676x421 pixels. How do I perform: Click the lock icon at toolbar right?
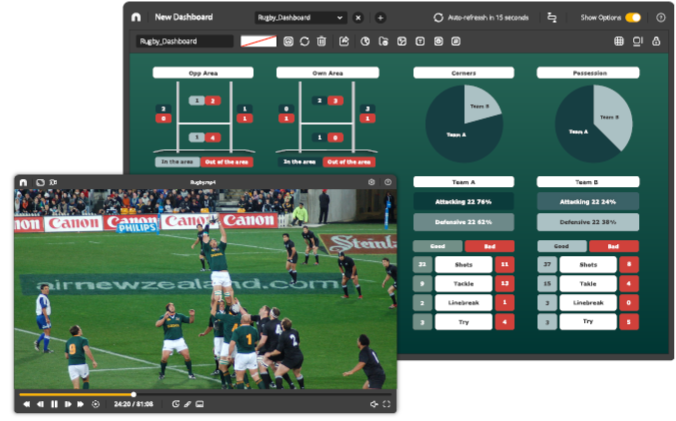tap(656, 42)
